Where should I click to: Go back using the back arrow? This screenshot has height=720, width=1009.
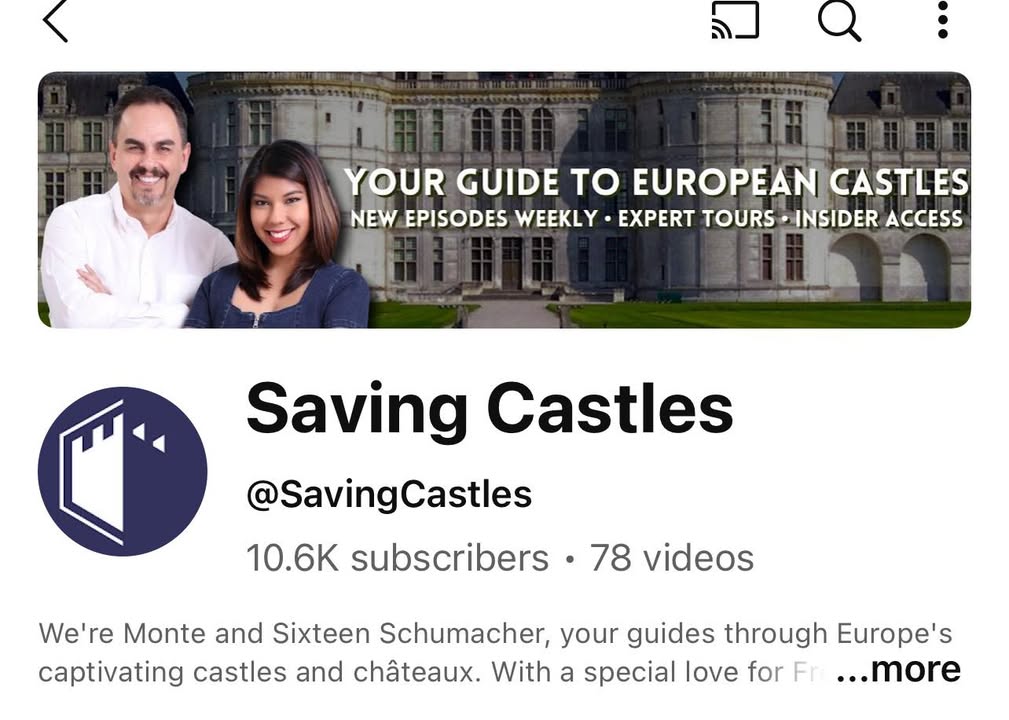[x=55, y=21]
